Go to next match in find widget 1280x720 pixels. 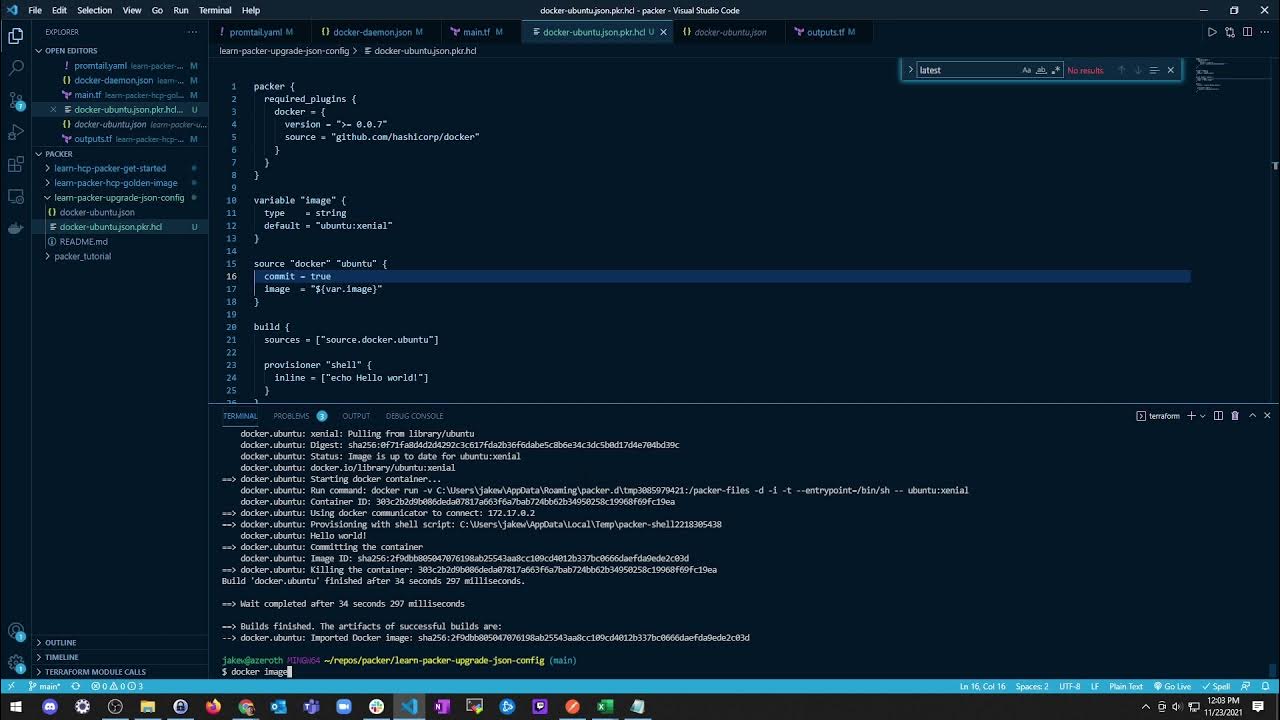tap(1137, 70)
